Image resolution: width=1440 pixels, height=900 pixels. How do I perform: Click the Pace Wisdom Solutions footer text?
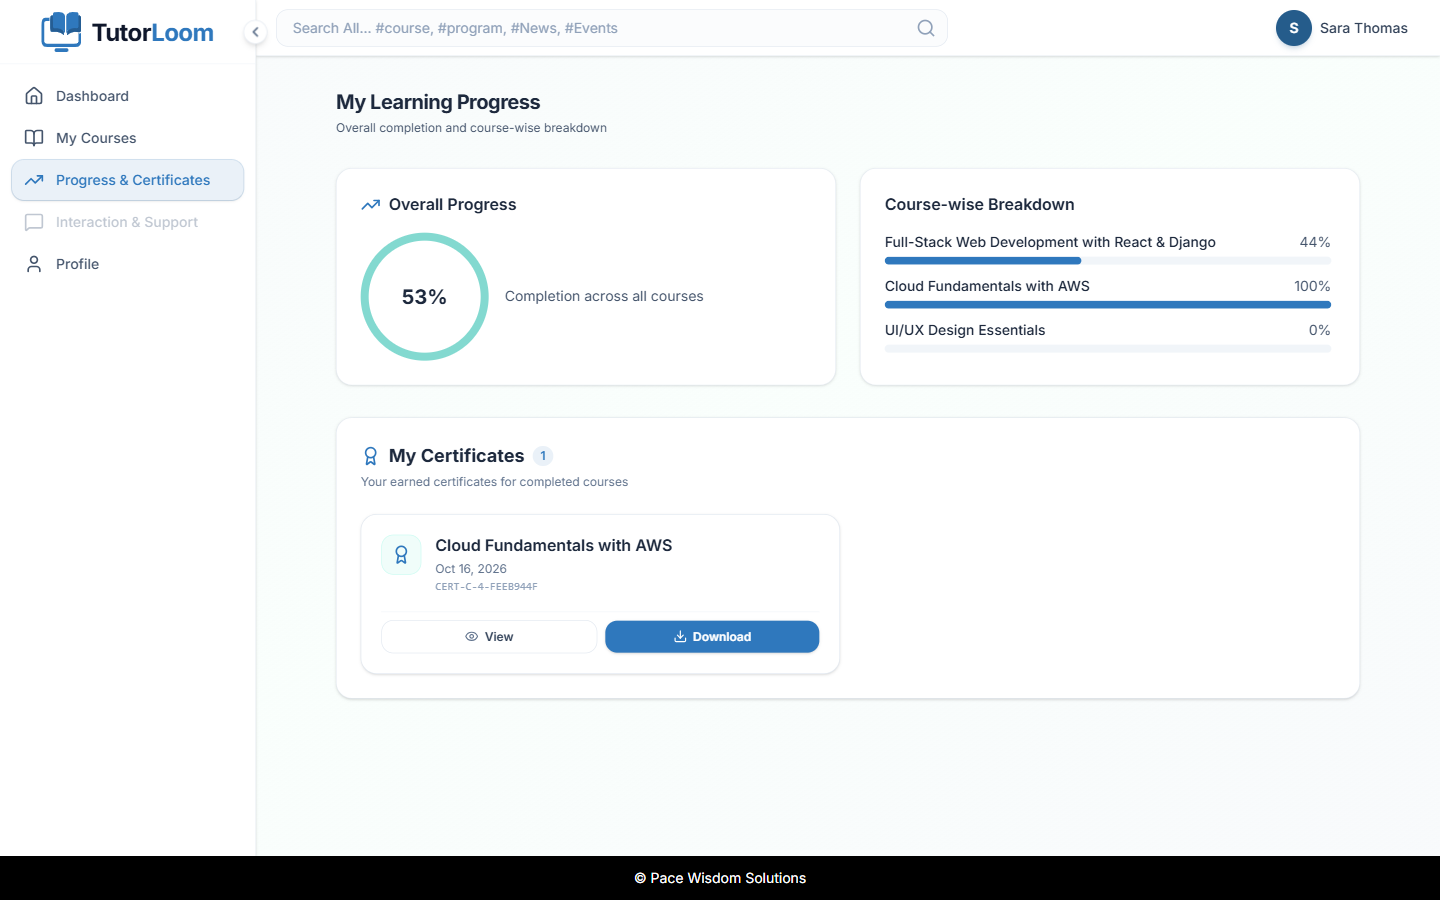720,878
